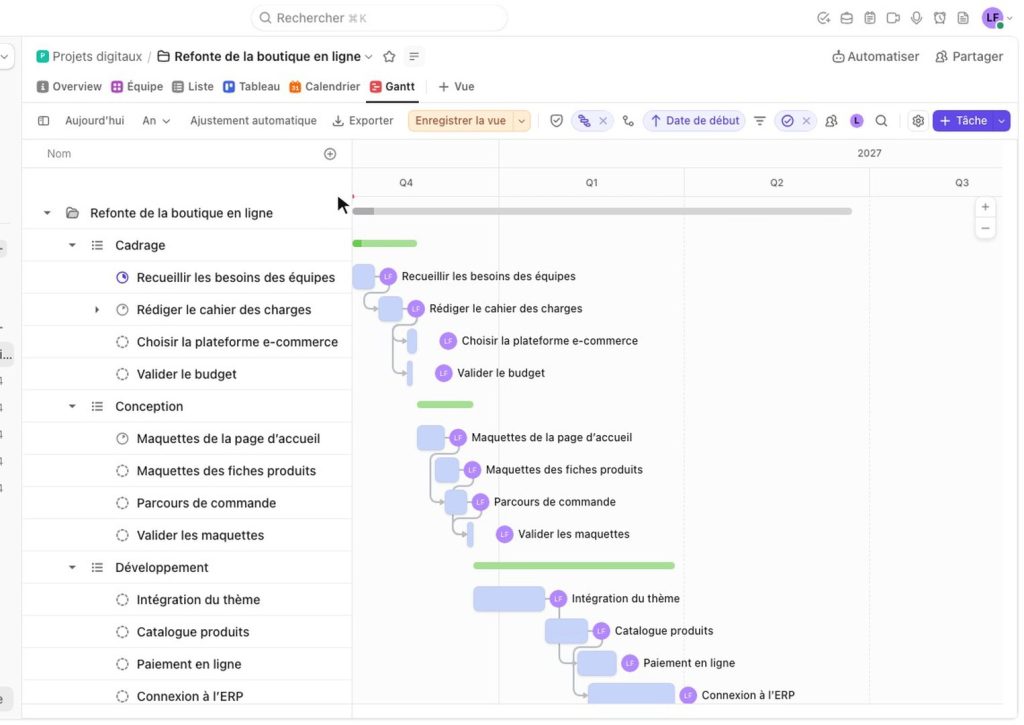Open the filter lines icon

(x=760, y=121)
